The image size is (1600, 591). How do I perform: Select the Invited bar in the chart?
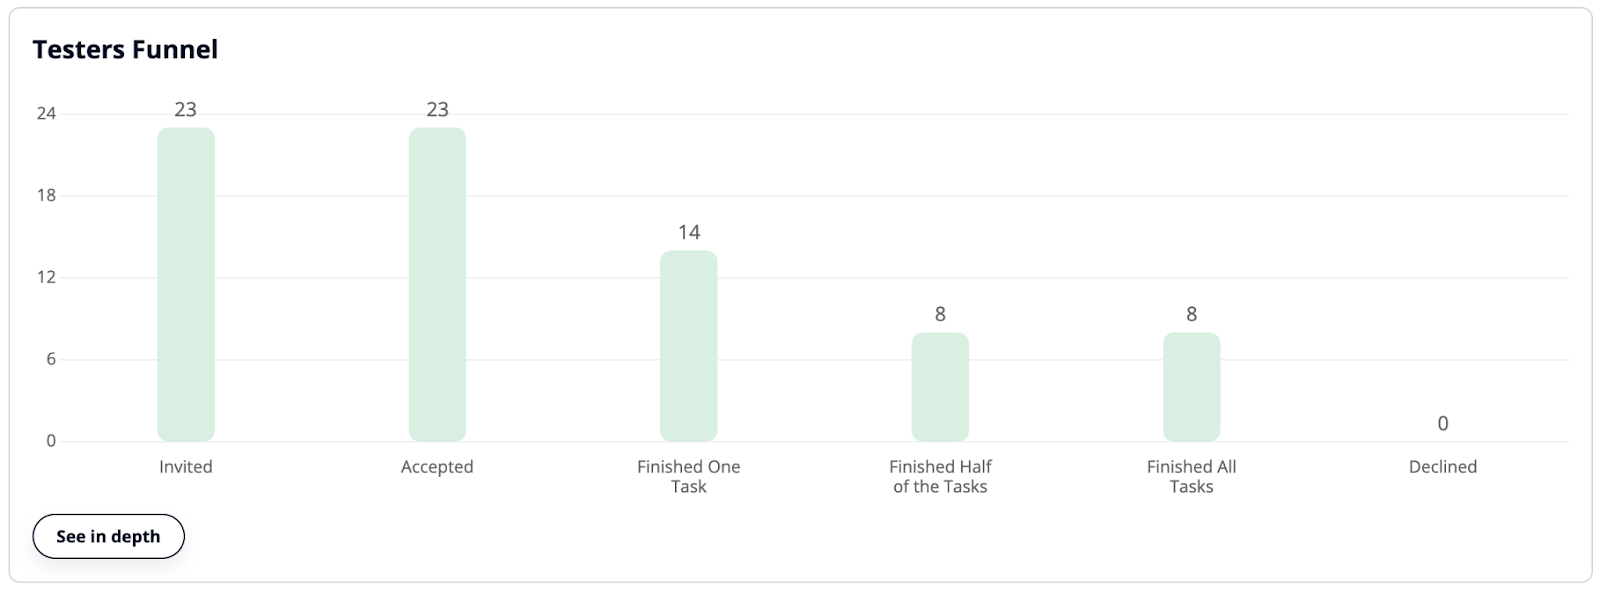[186, 285]
